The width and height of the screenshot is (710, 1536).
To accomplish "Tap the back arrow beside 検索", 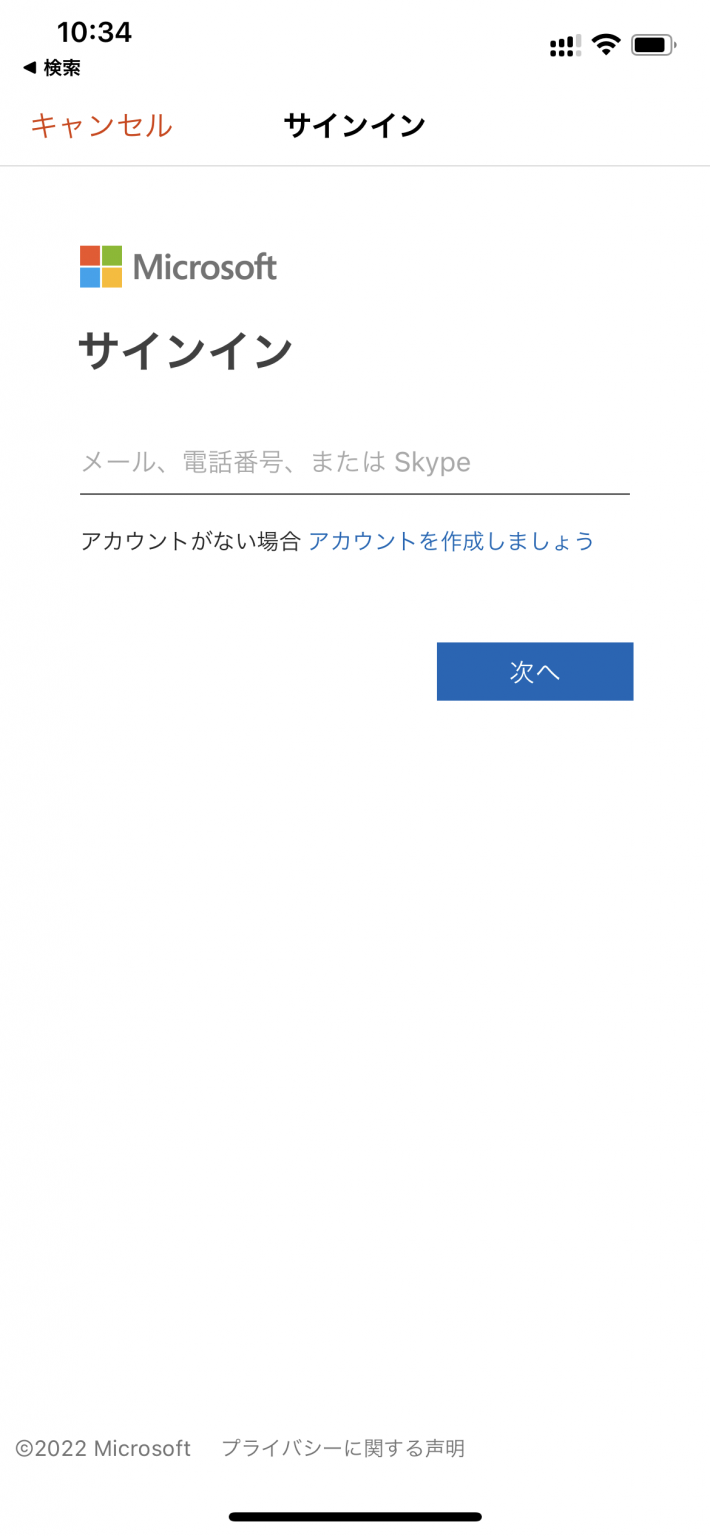I will point(29,68).
